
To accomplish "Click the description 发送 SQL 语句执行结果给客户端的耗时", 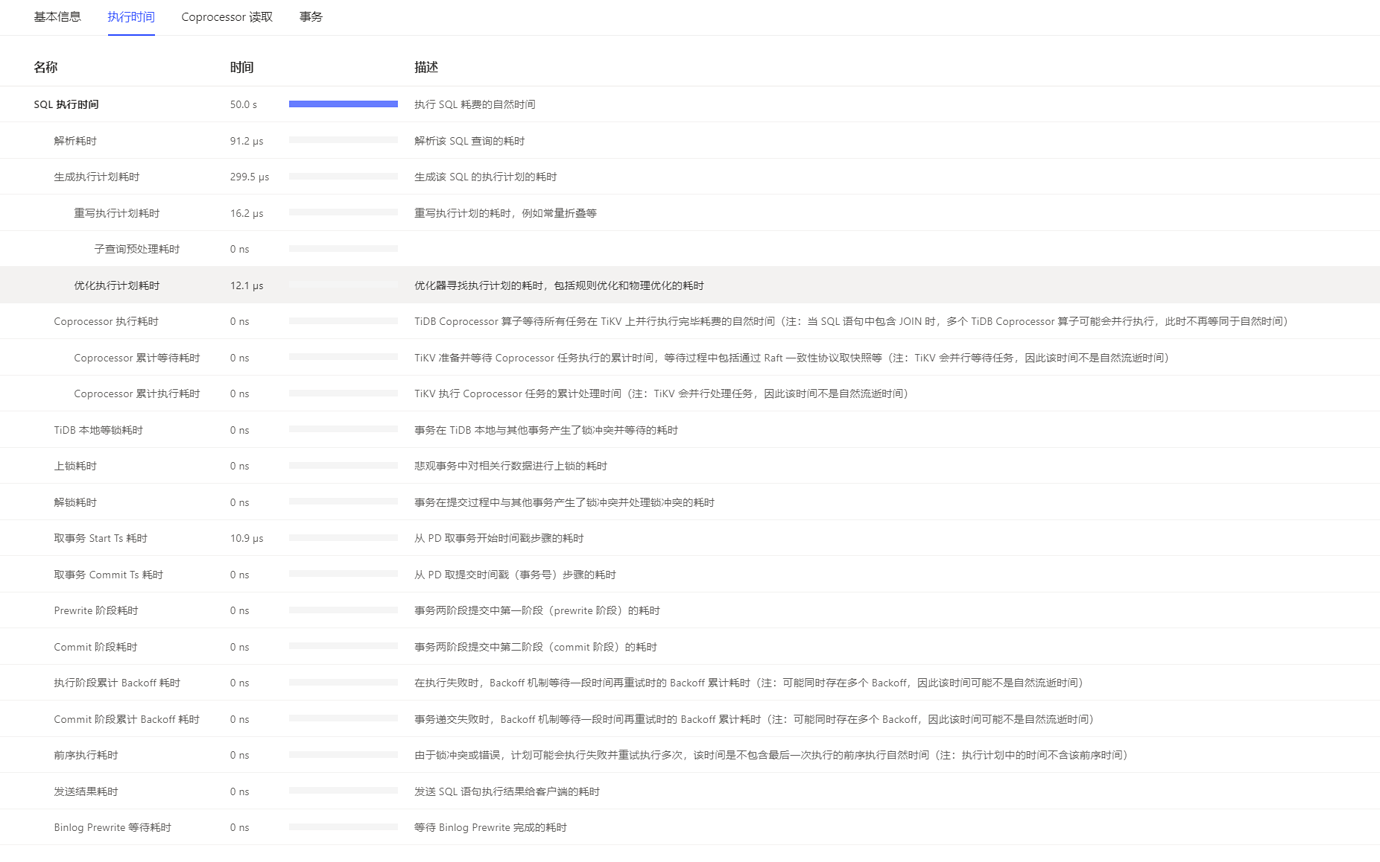I will [x=507, y=791].
